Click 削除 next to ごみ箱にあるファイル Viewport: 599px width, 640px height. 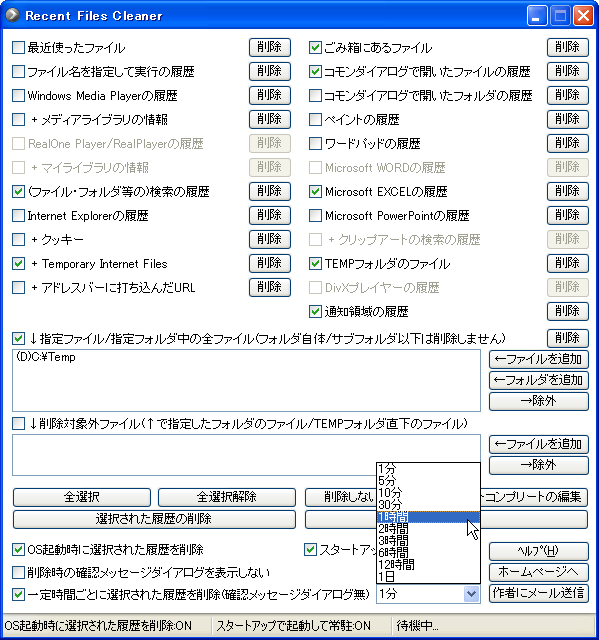(x=568, y=47)
